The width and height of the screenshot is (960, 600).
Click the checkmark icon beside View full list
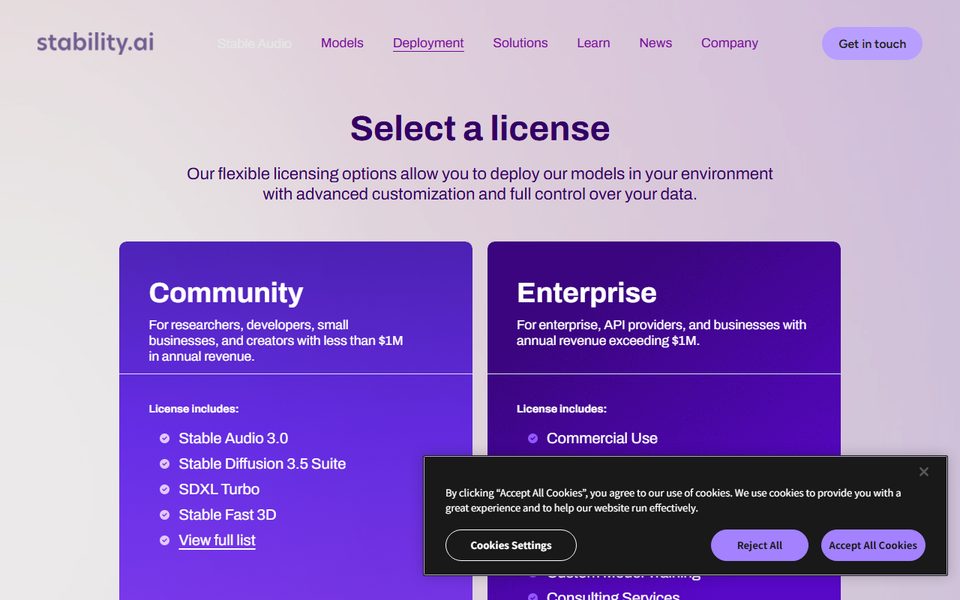point(165,541)
